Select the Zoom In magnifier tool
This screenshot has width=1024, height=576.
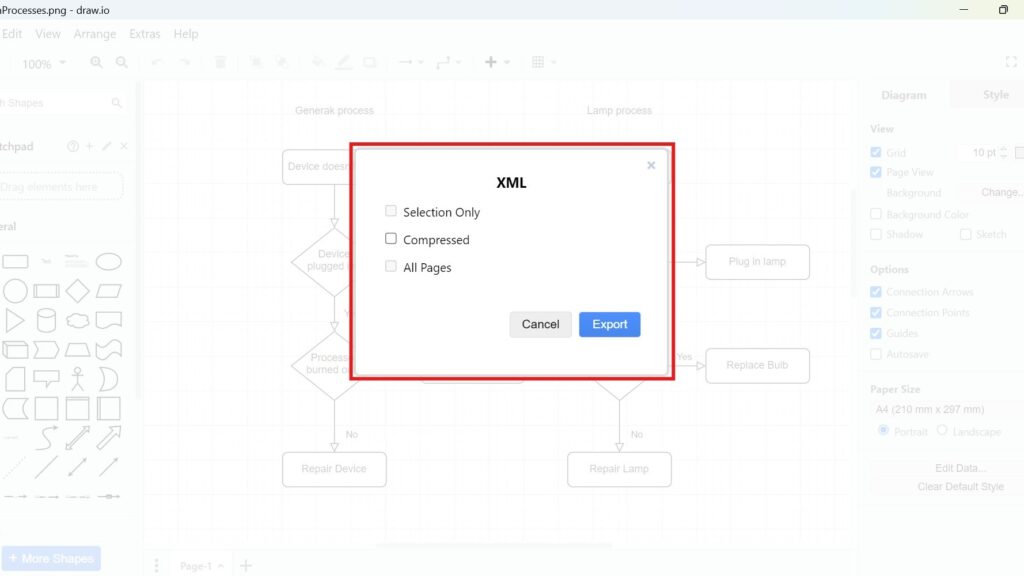pos(96,62)
